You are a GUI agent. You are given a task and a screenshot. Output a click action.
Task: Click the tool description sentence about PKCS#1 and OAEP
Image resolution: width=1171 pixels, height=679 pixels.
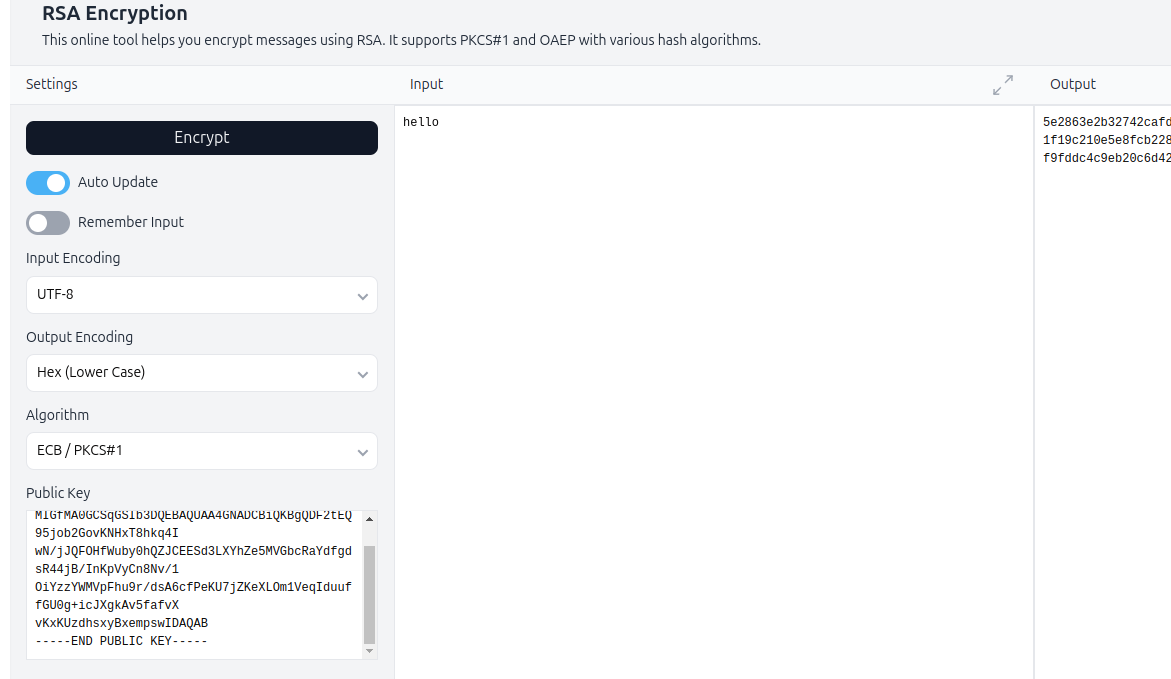click(x=401, y=40)
